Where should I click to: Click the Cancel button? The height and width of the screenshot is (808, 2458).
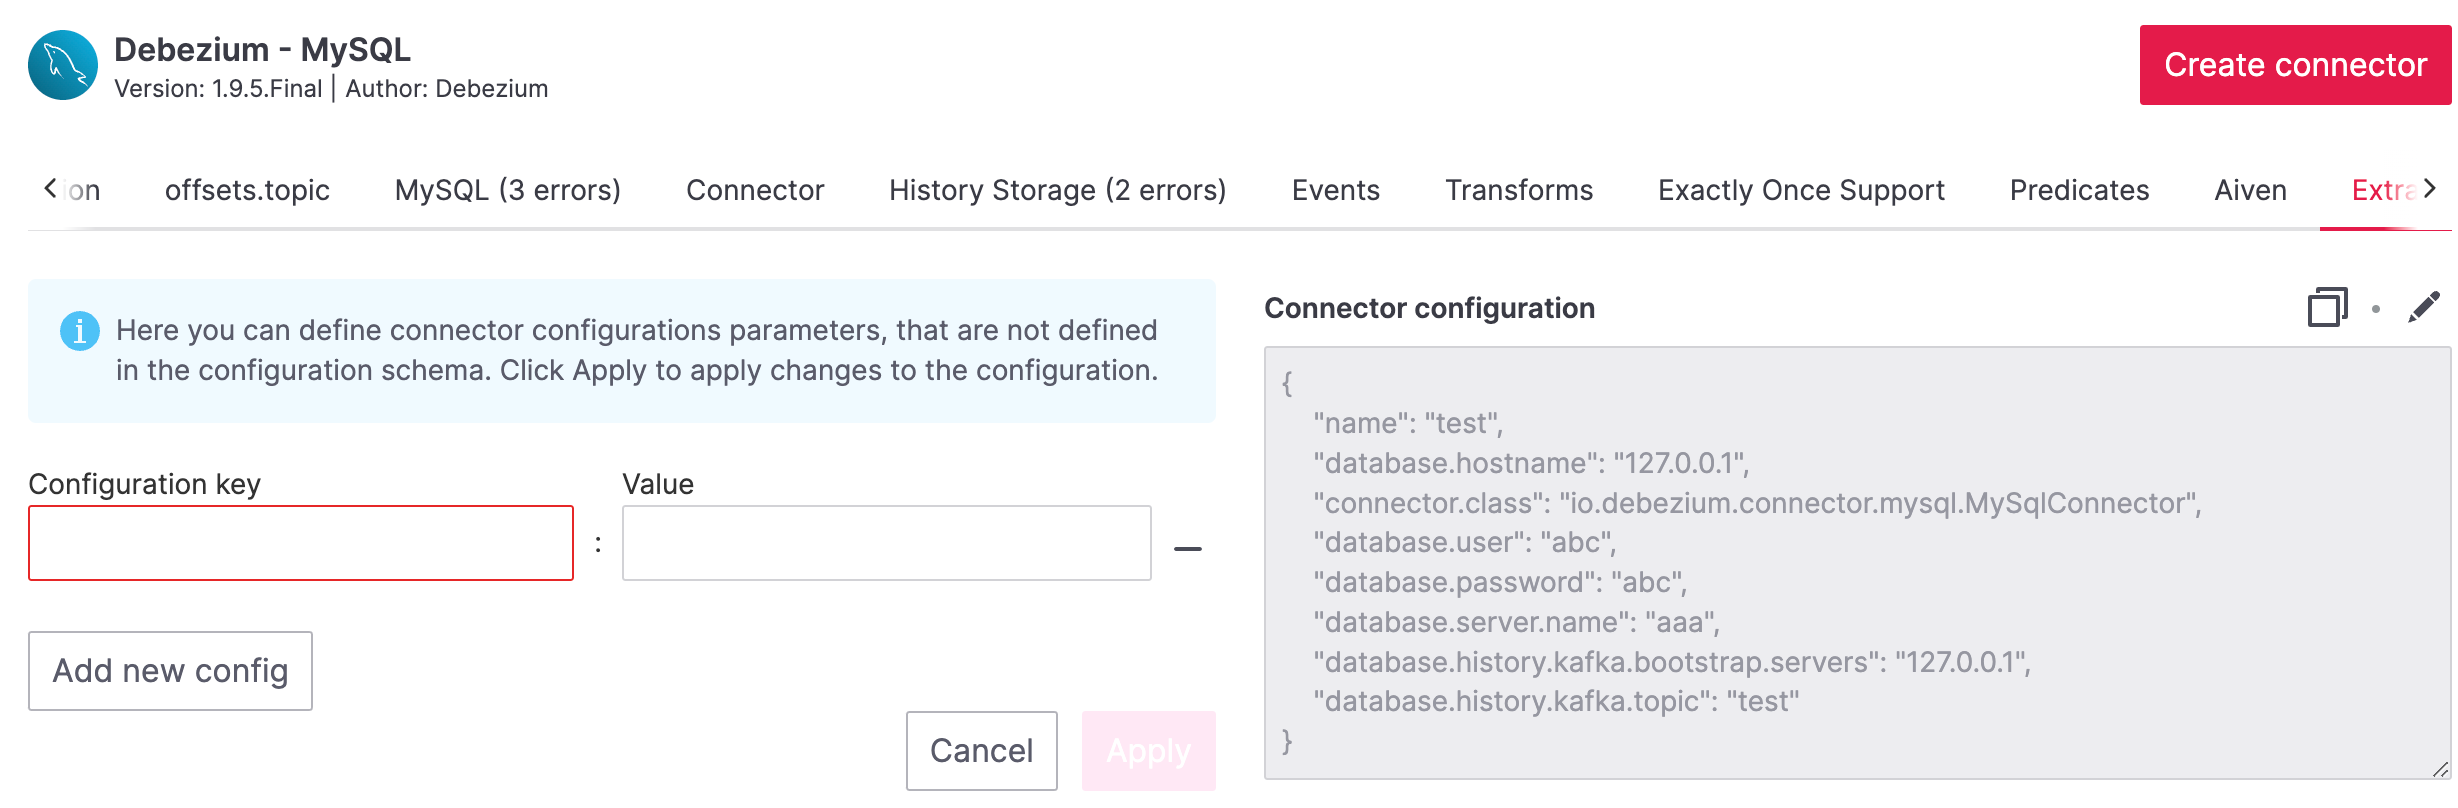981,751
